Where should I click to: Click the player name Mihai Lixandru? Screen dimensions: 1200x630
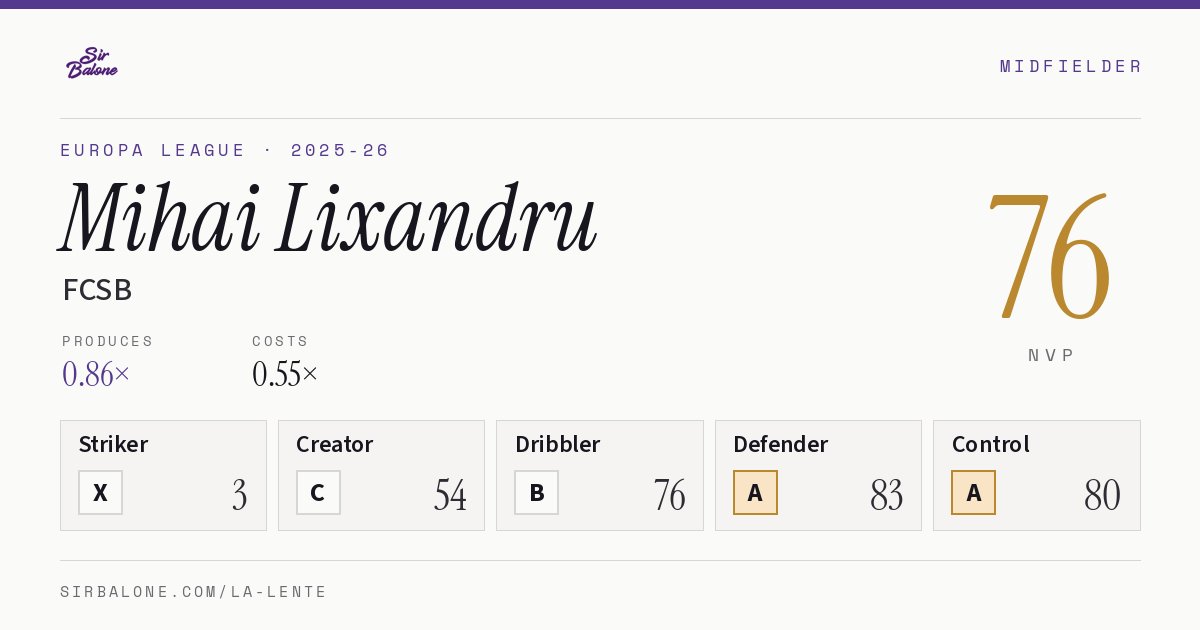click(329, 217)
